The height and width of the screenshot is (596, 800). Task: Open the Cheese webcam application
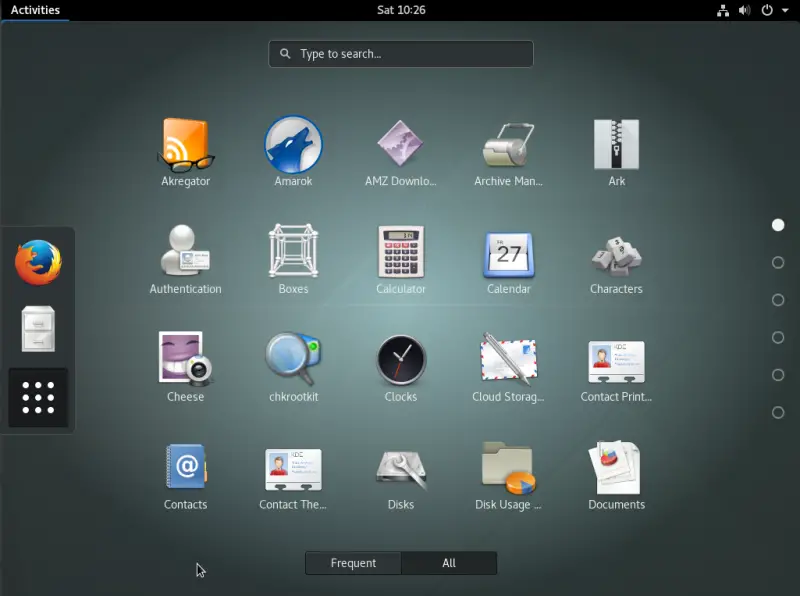click(185, 365)
